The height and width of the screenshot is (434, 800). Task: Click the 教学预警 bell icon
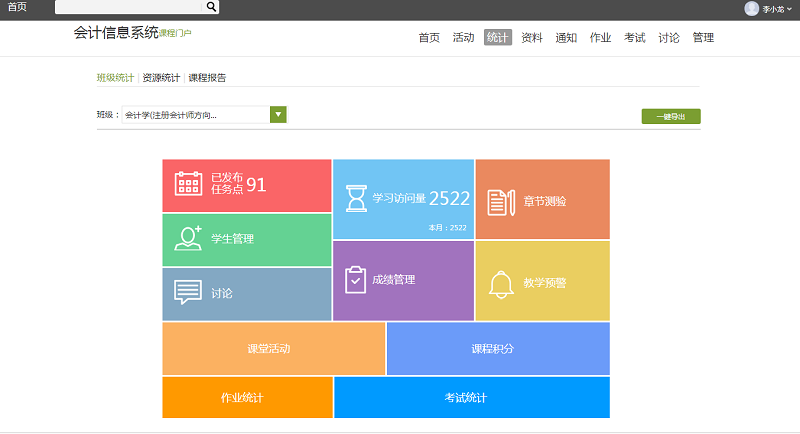[x=501, y=284]
